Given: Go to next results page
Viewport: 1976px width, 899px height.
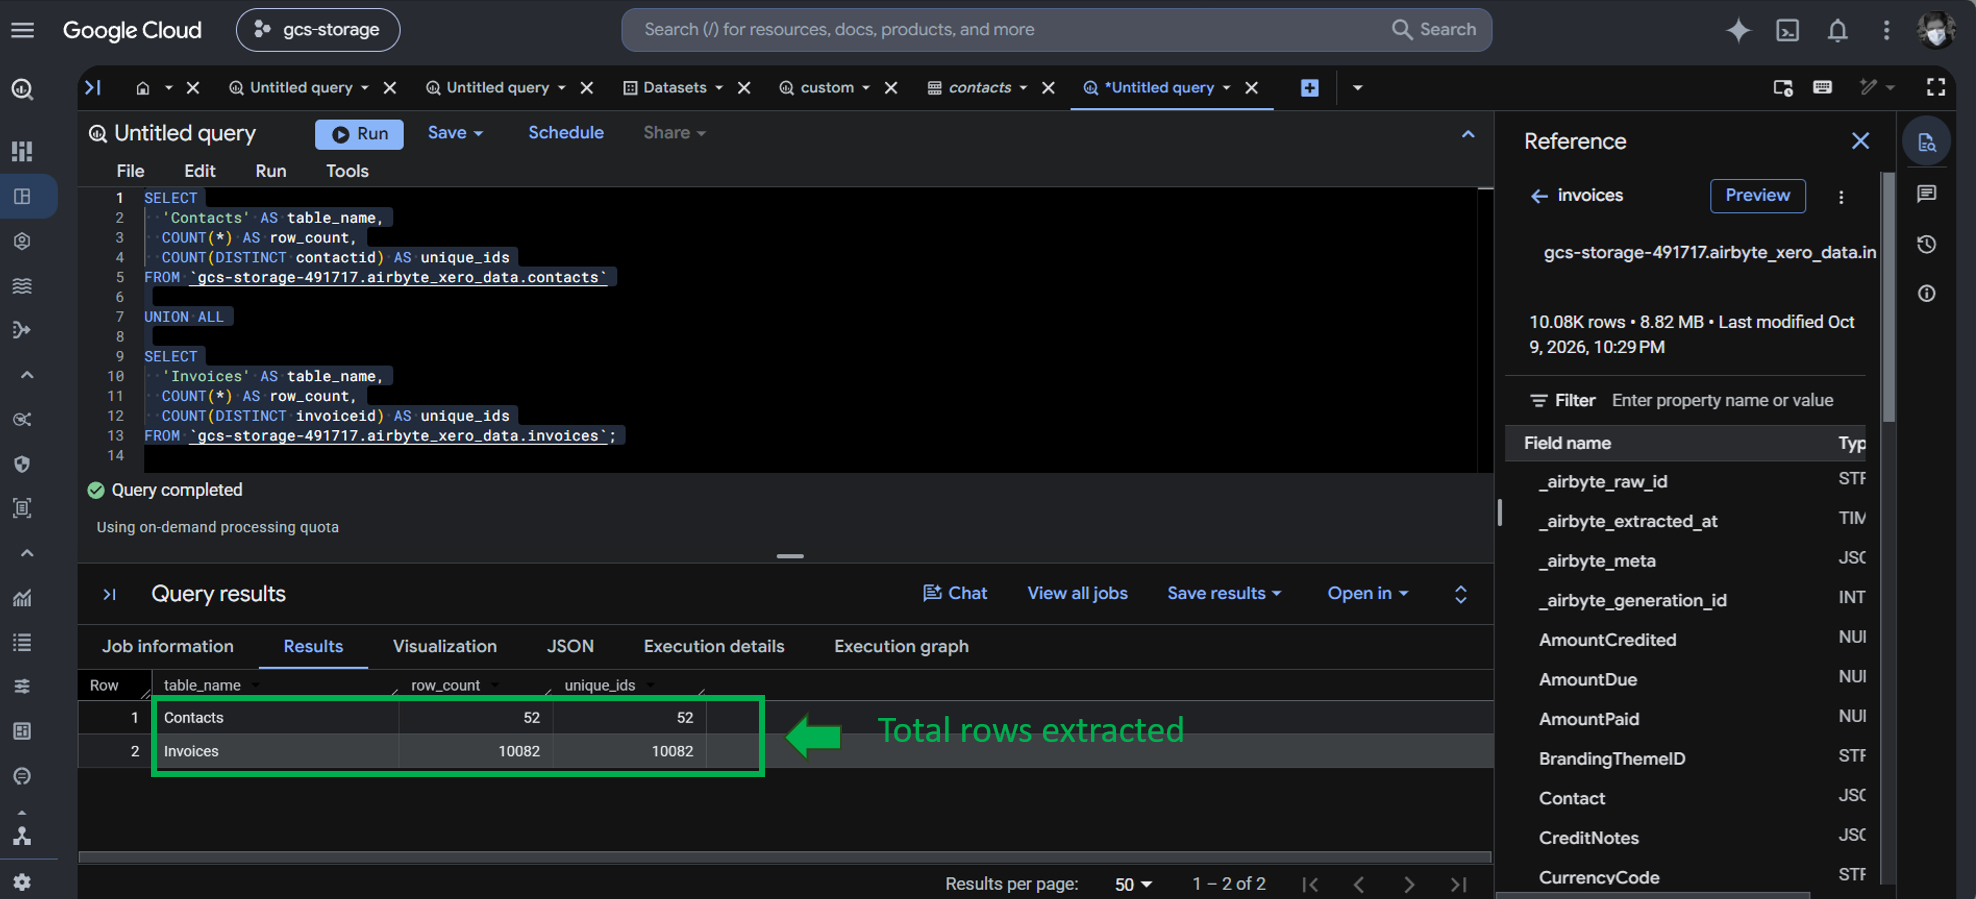Looking at the screenshot, I should click(1408, 885).
